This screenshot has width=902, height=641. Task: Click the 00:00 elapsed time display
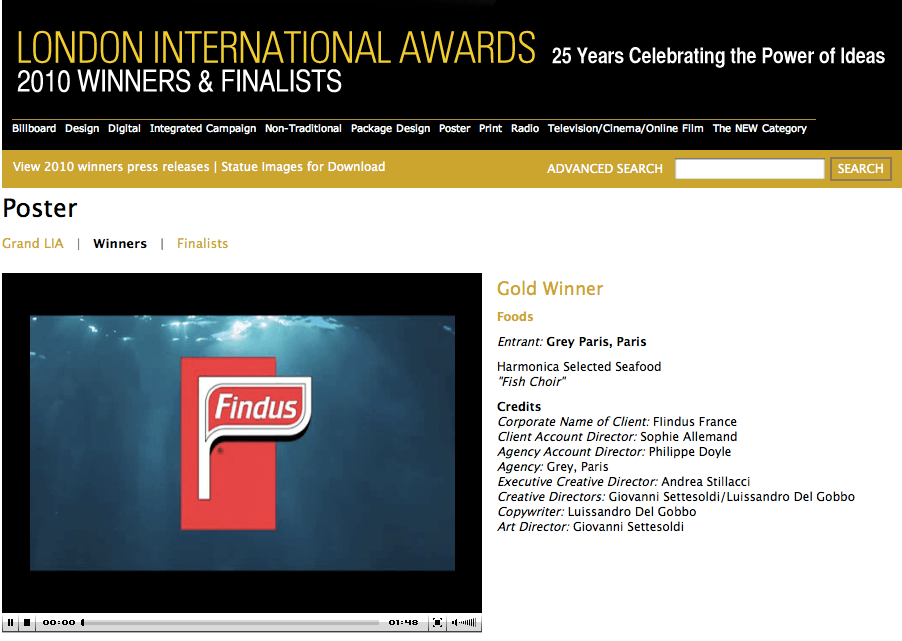pyautogui.click(x=59, y=622)
